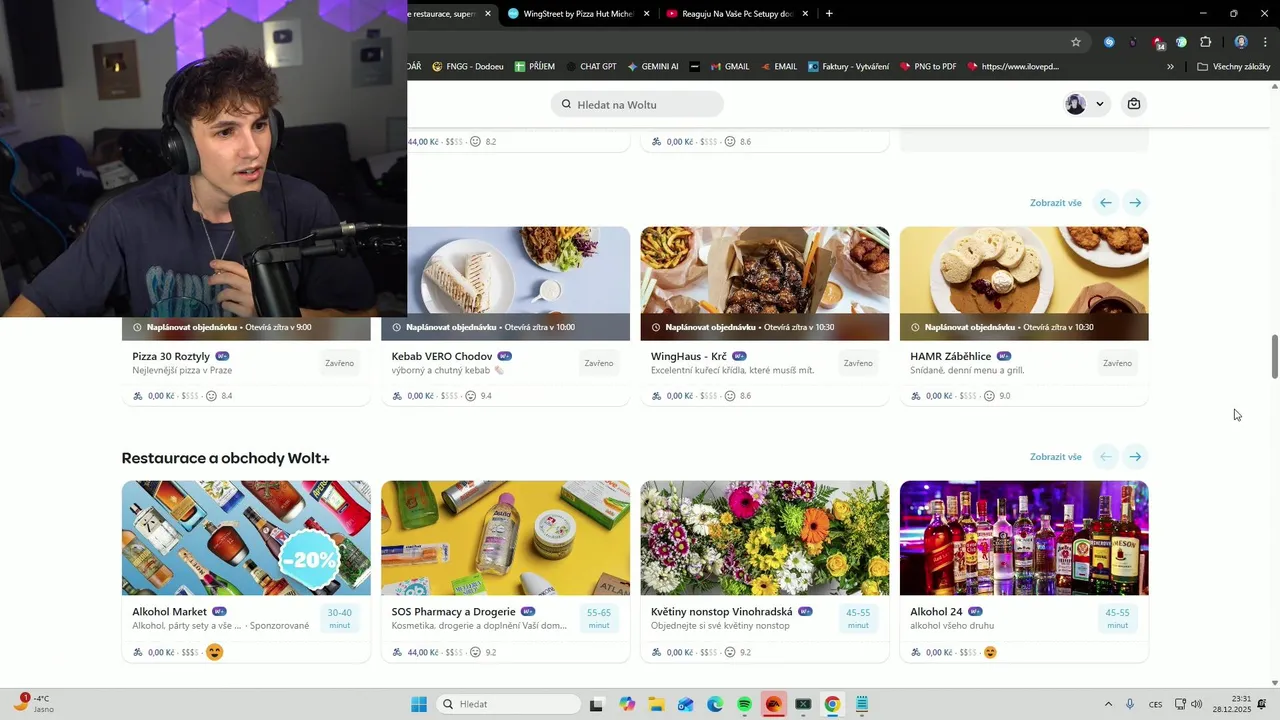Click the Wolt+ badge beside Alkohol 24

click(975, 611)
